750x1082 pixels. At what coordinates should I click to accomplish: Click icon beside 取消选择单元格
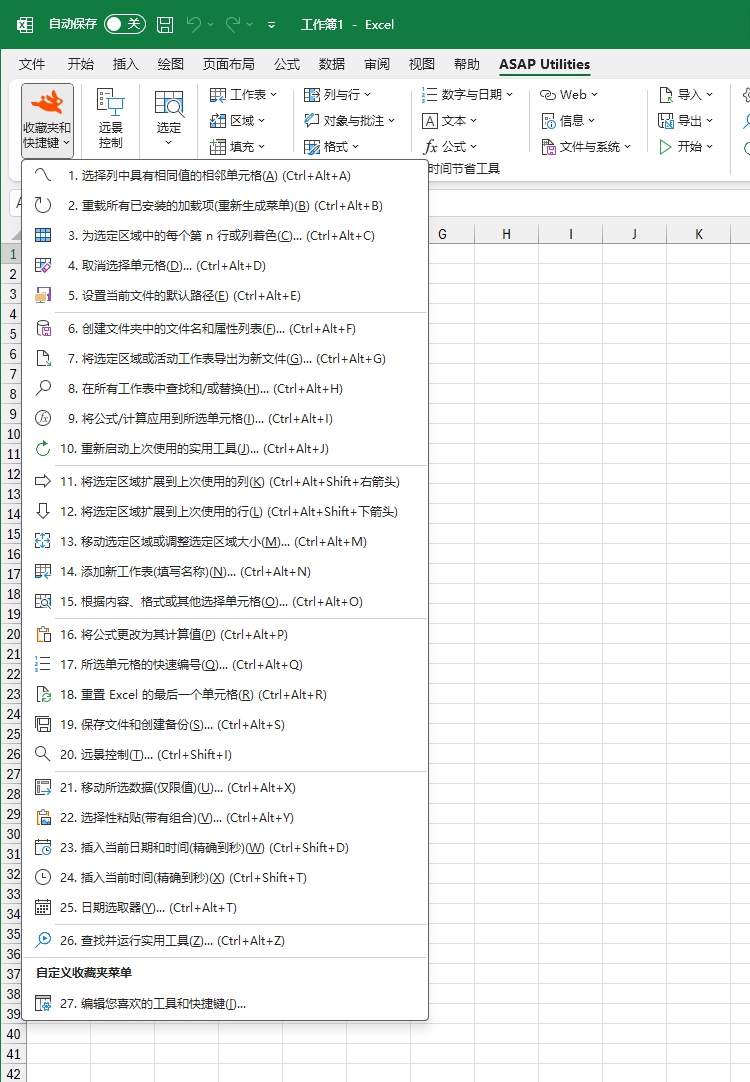(43, 265)
